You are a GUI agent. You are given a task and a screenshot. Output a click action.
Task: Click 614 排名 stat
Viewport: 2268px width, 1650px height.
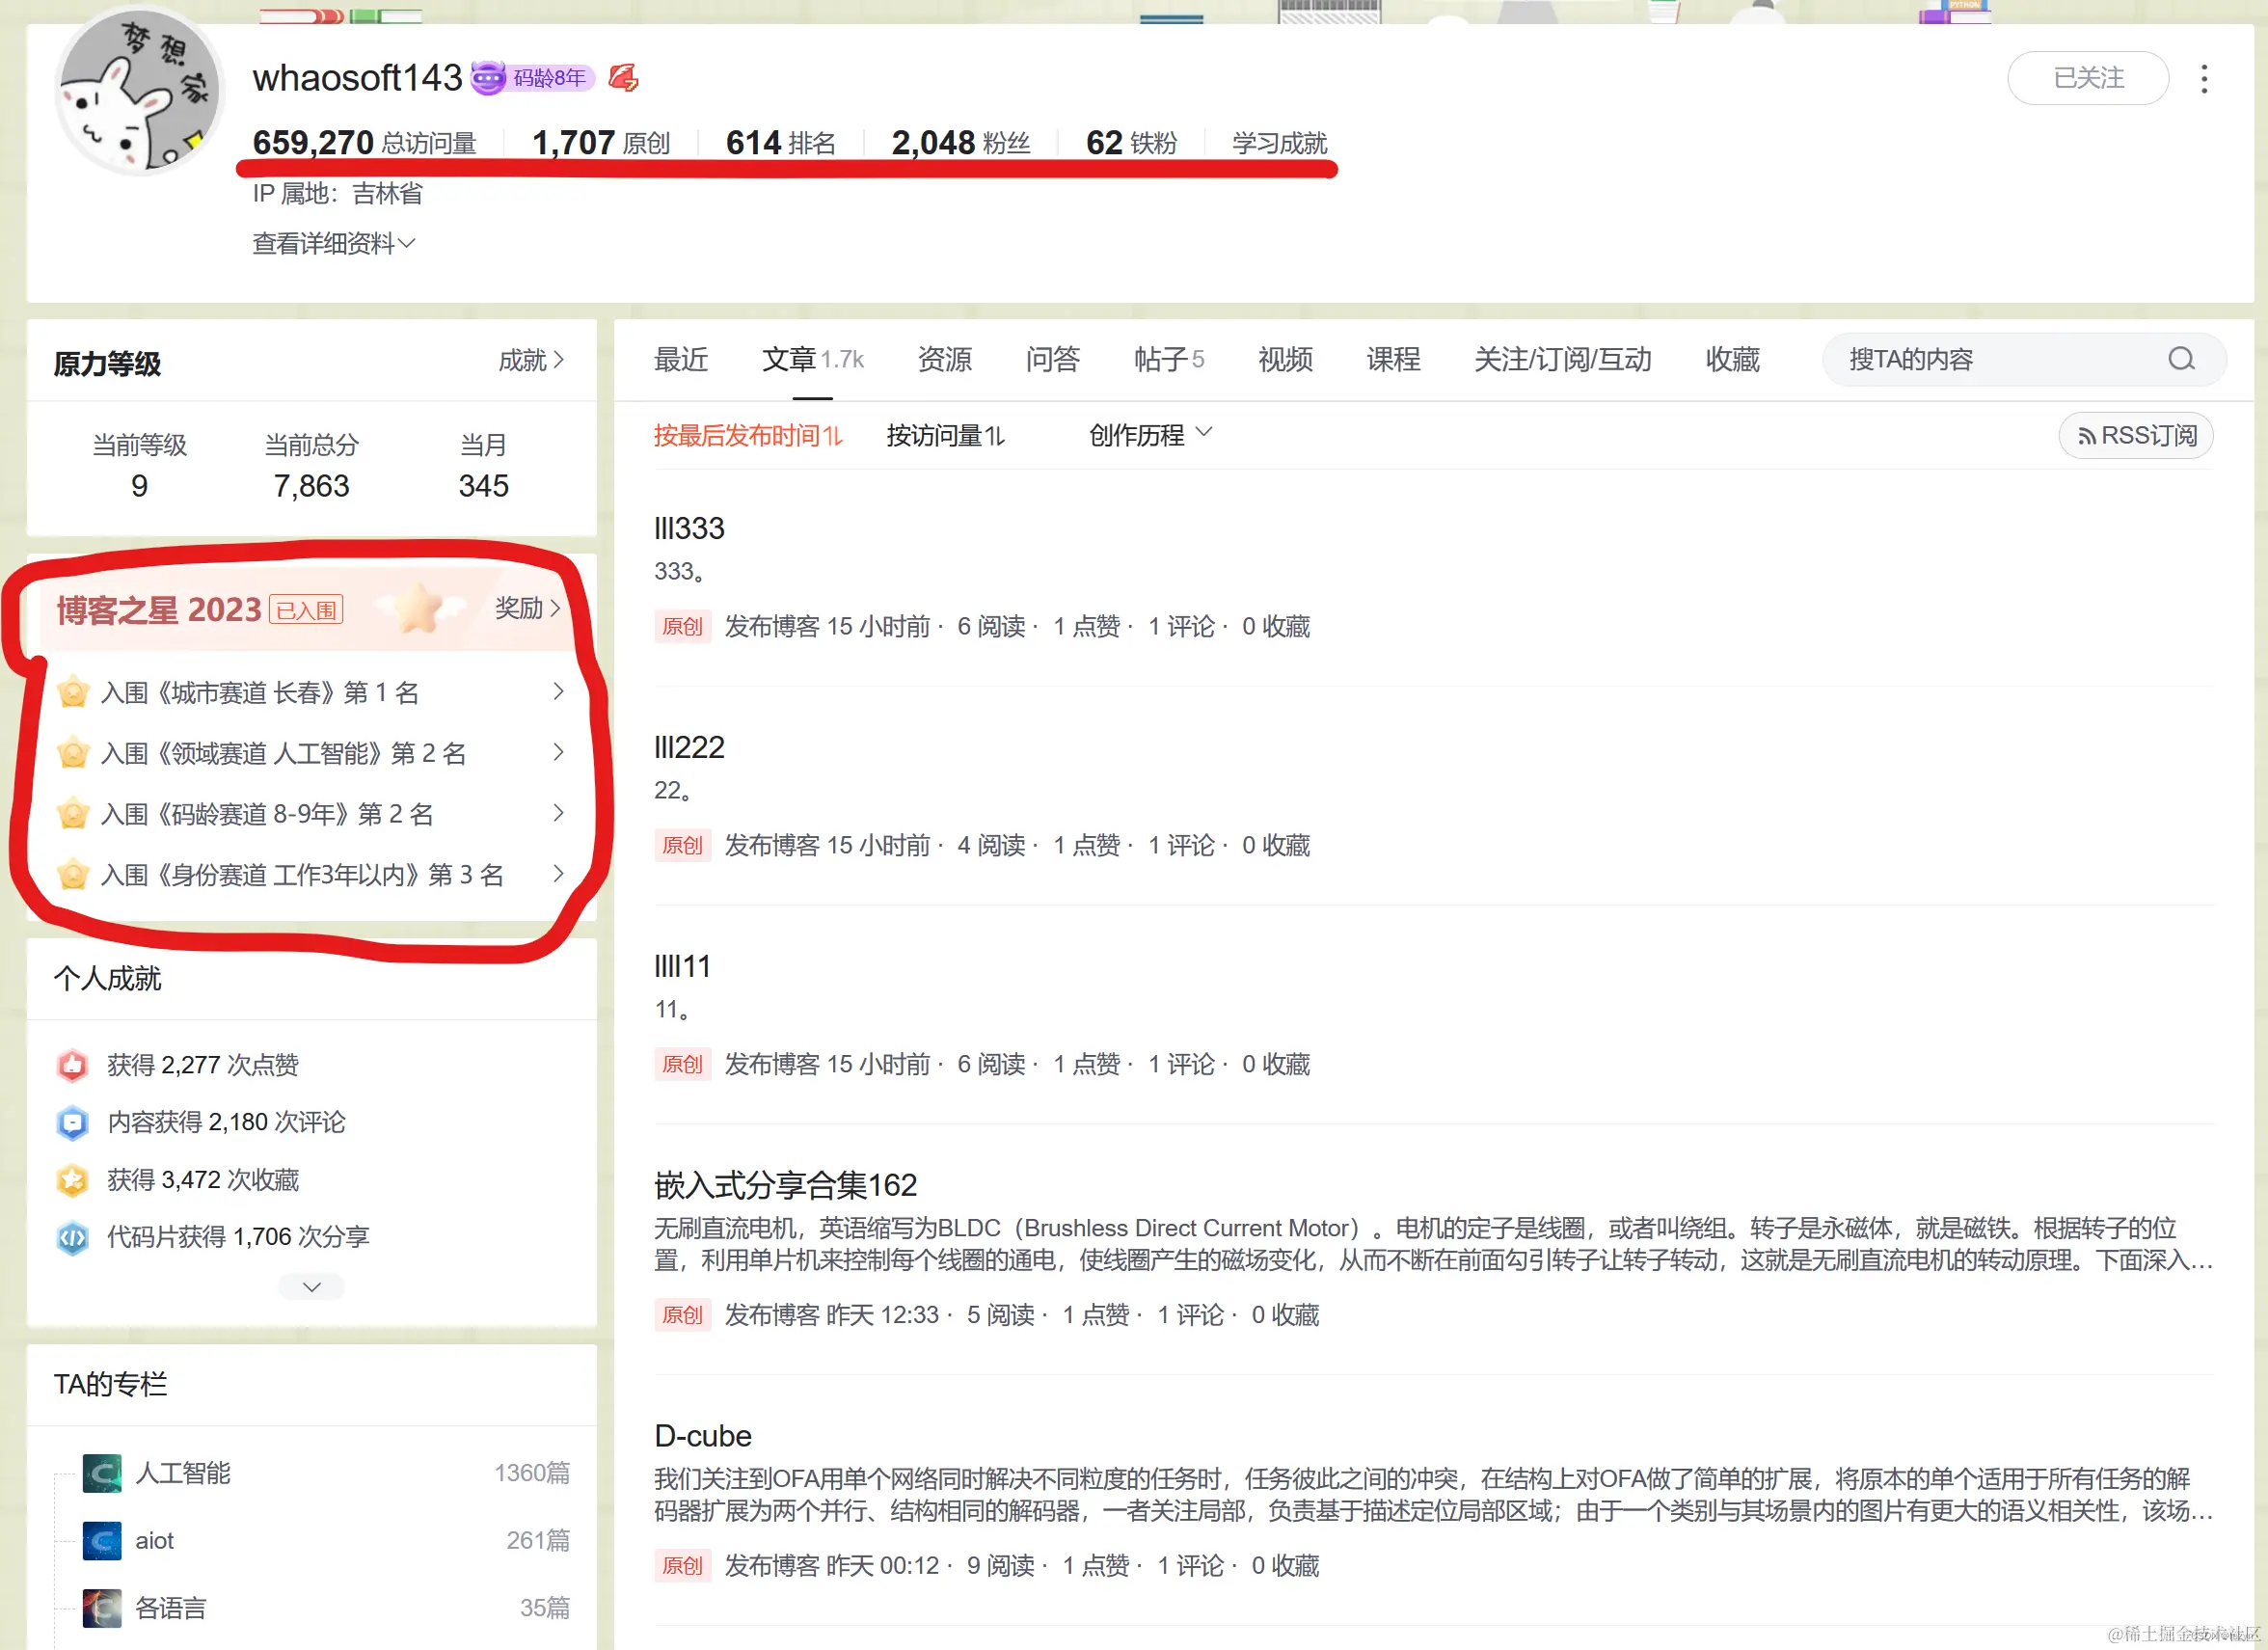click(780, 143)
